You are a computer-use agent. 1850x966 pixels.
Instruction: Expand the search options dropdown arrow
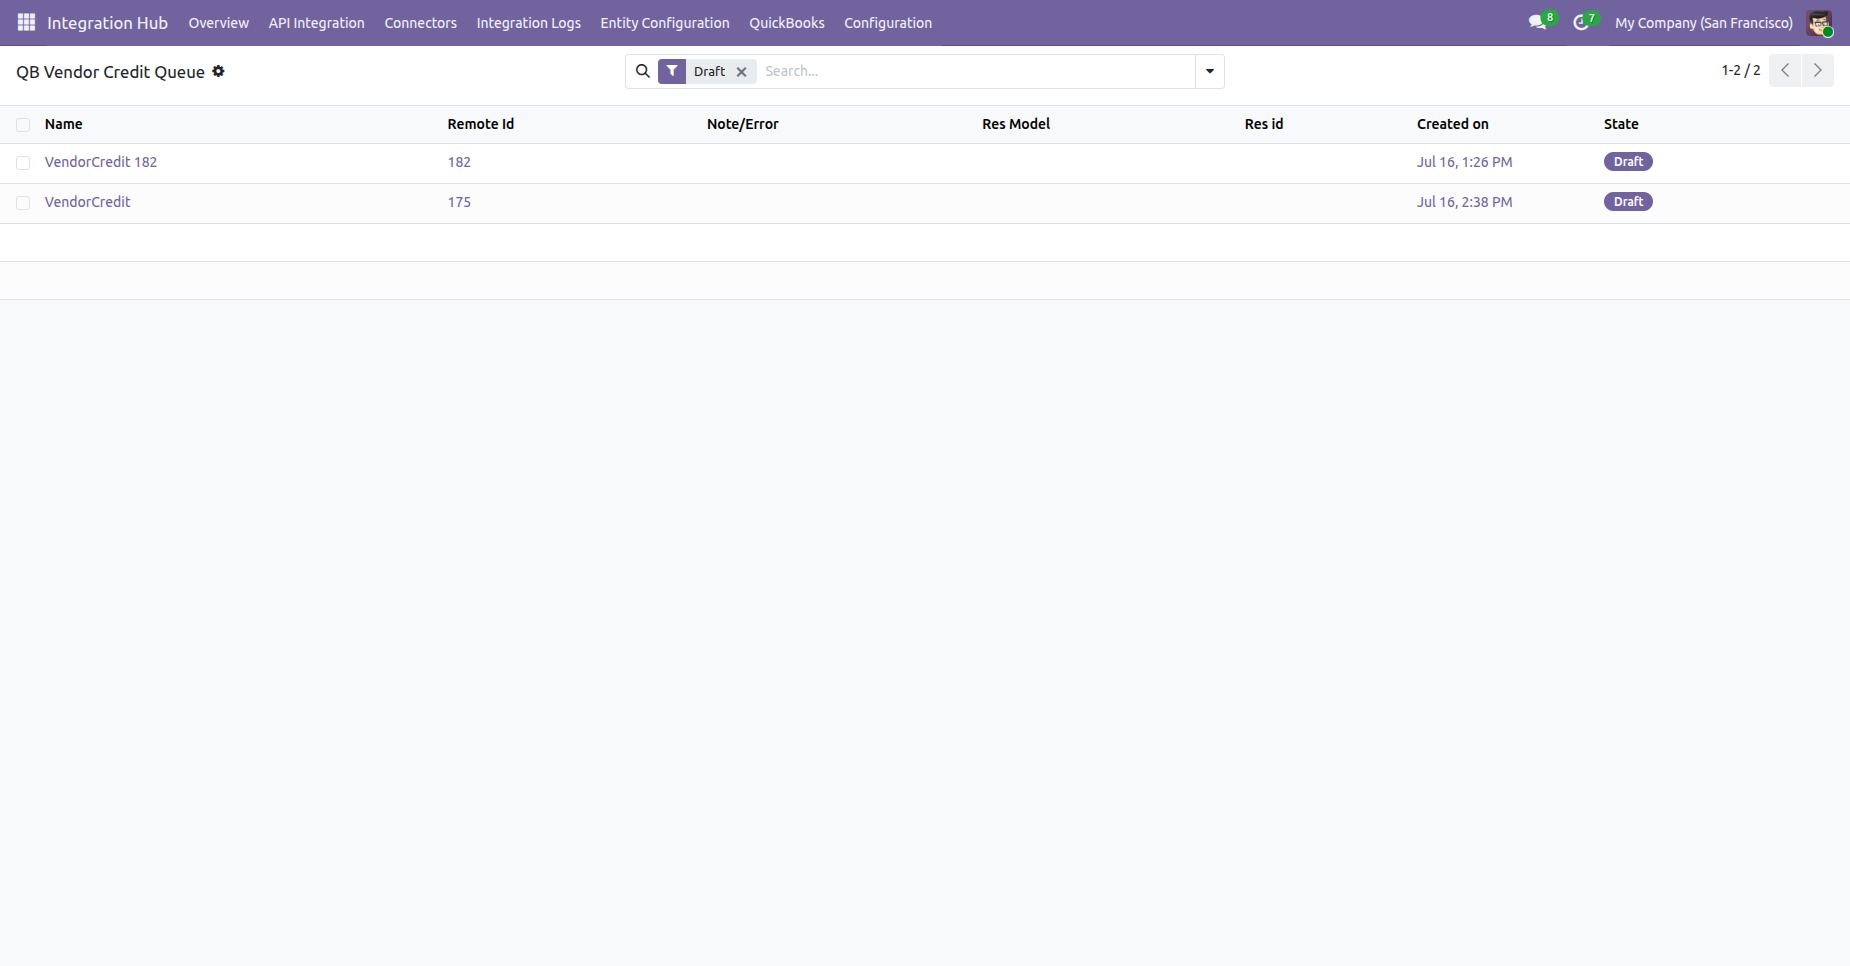[1210, 71]
